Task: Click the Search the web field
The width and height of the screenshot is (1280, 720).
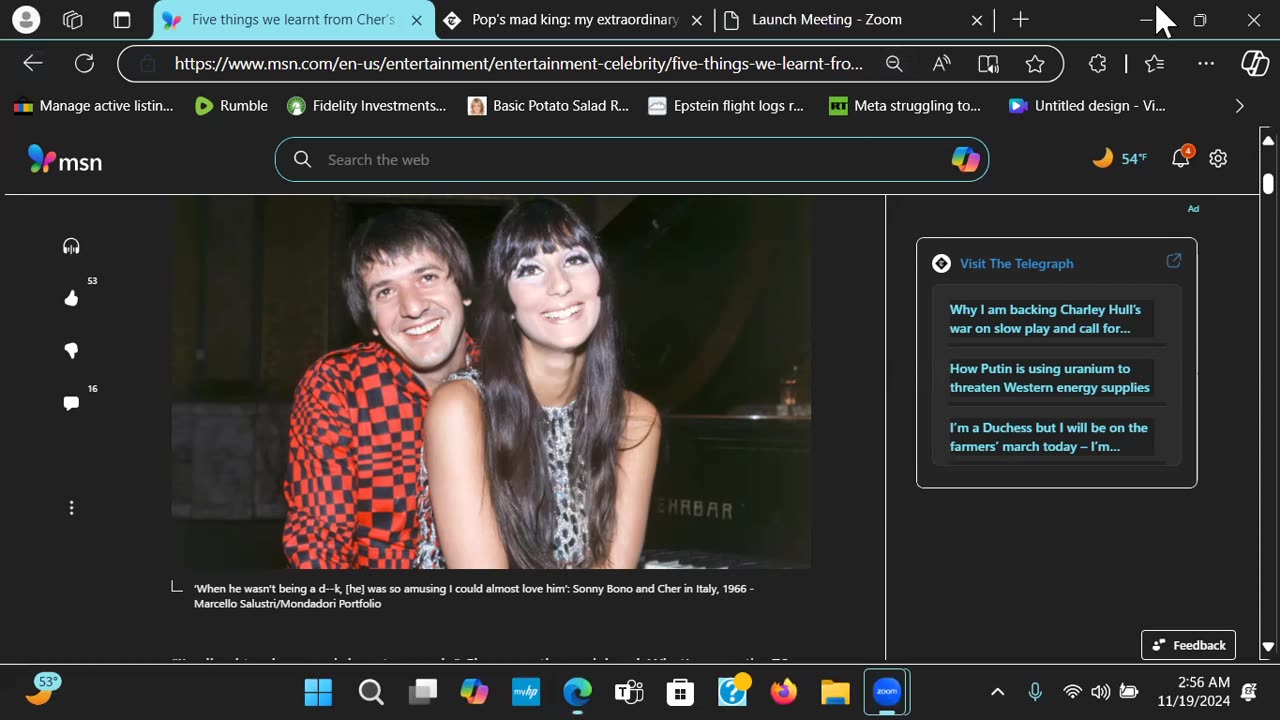Action: [x=631, y=159]
